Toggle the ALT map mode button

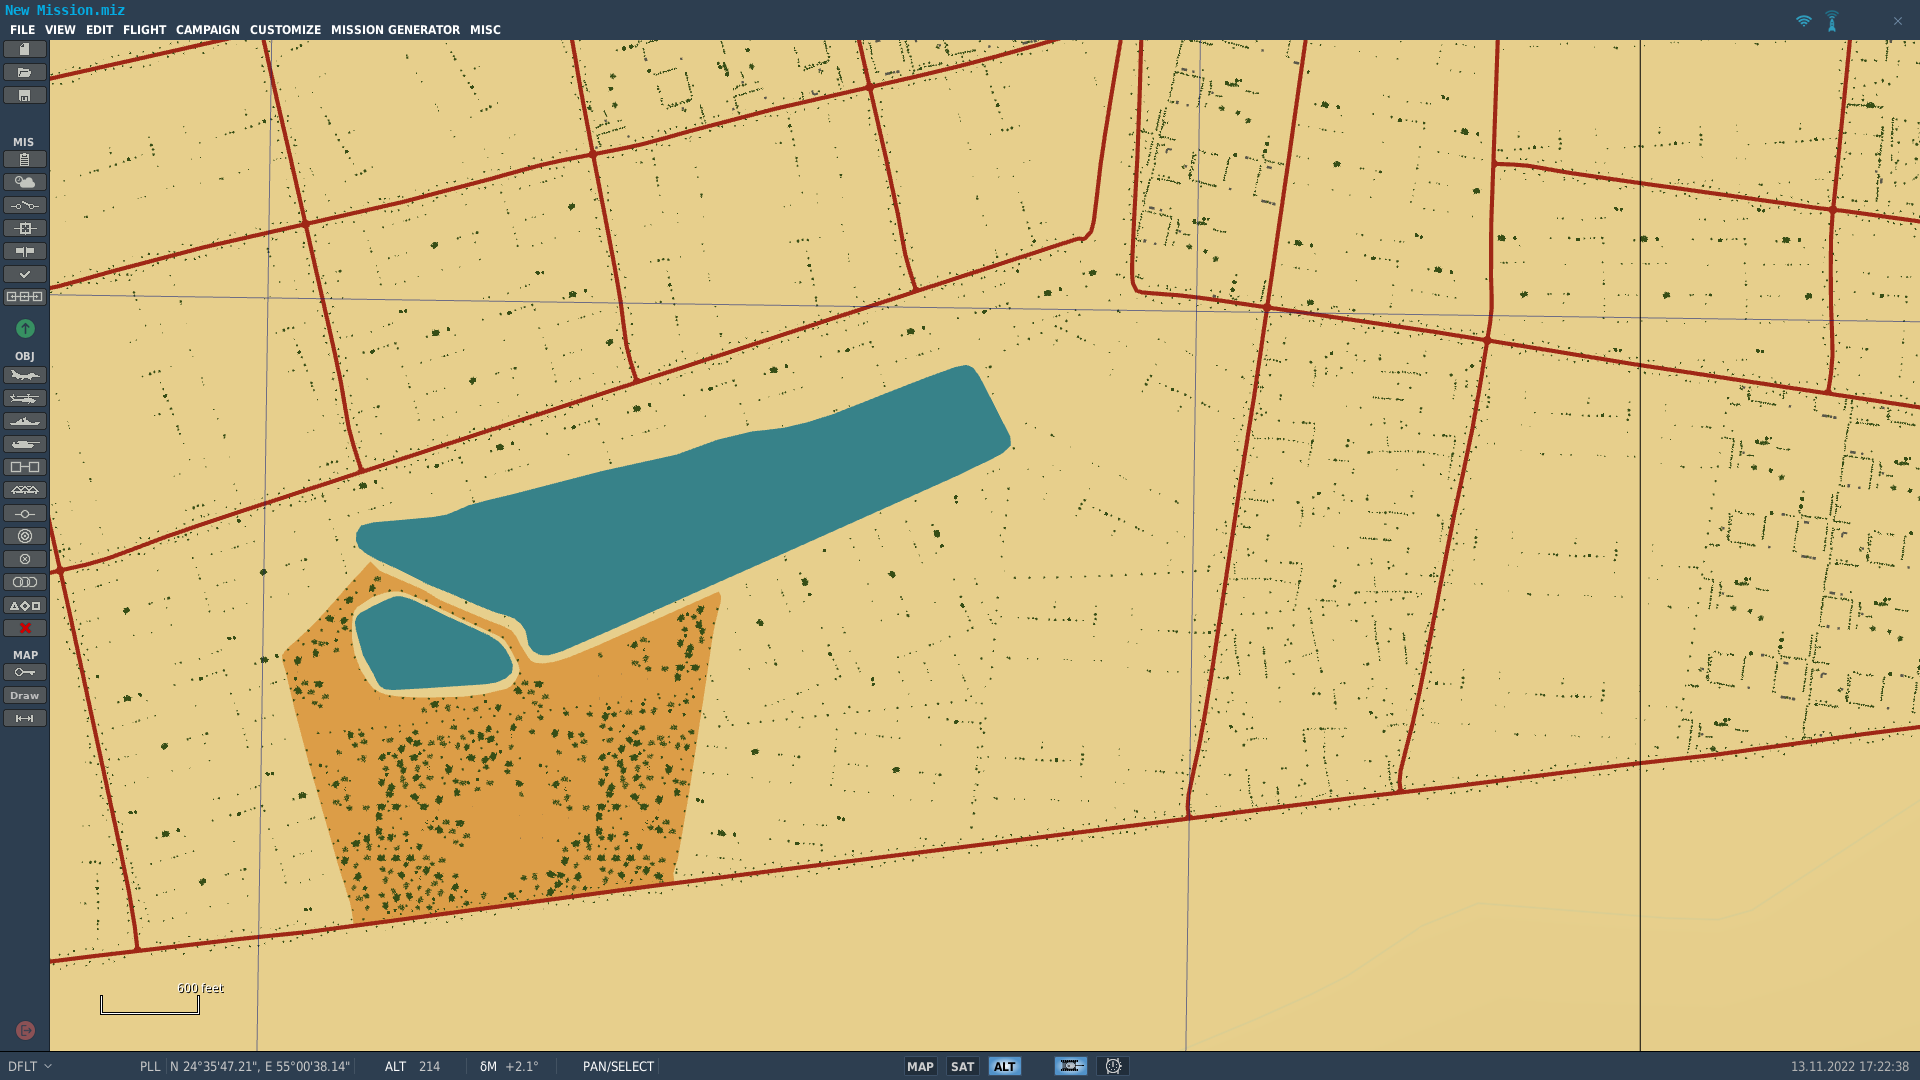tap(1005, 1067)
